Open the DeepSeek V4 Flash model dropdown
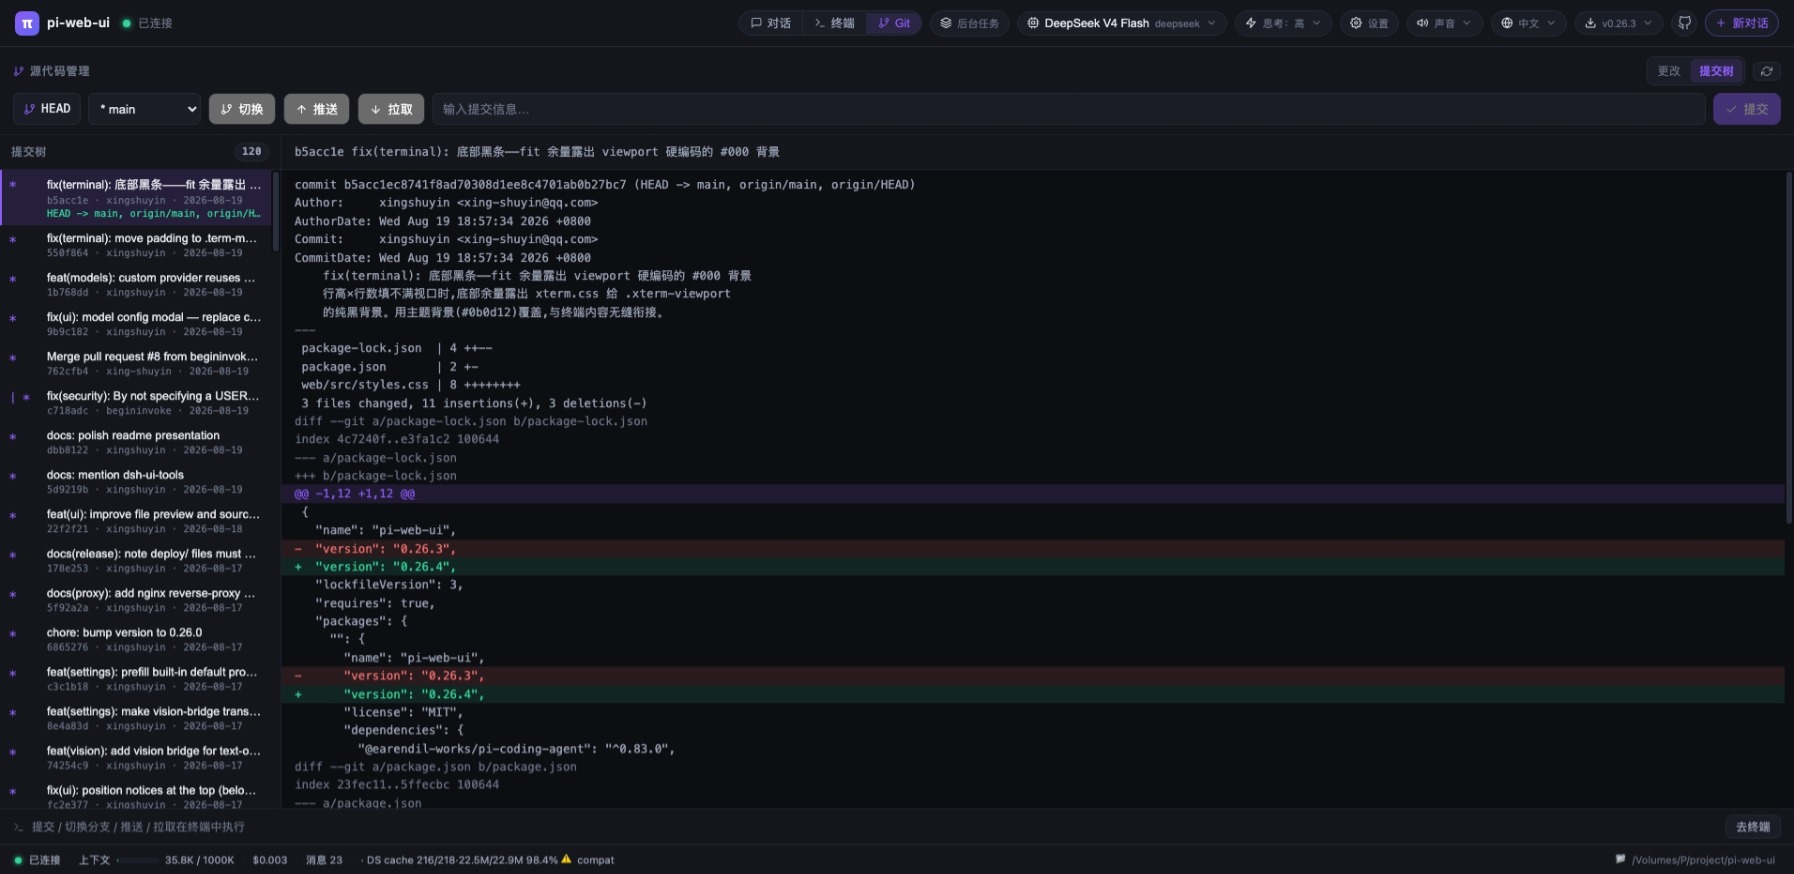The image size is (1794, 874). pyautogui.click(x=1122, y=23)
